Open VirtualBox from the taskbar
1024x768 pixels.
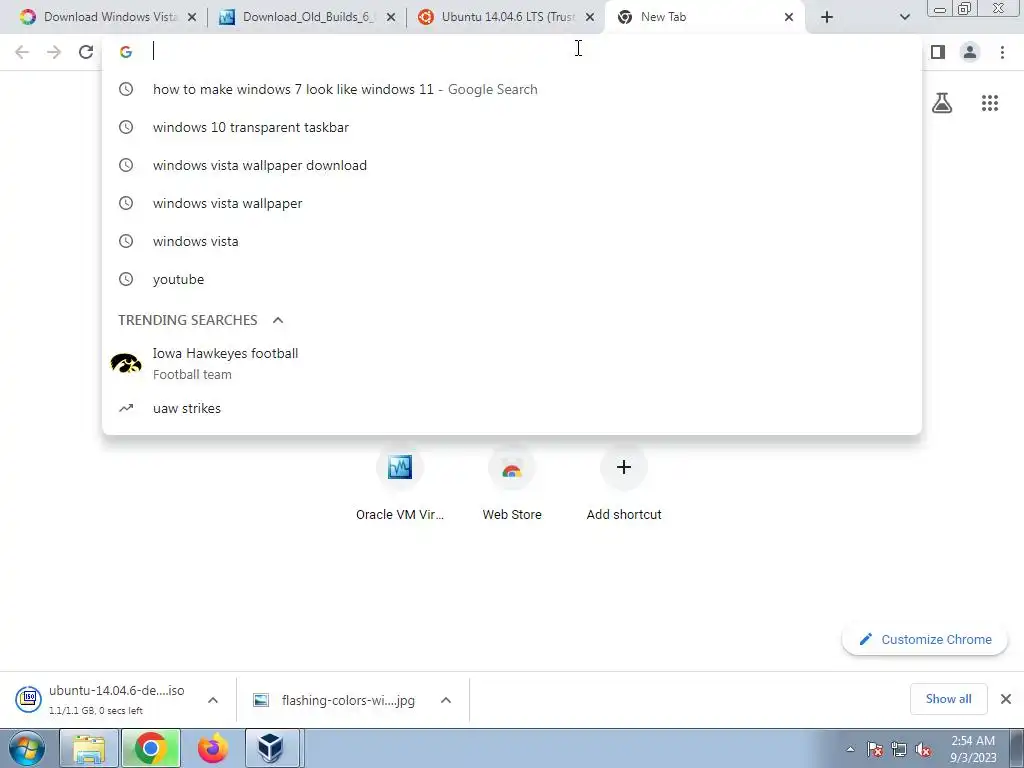270,748
